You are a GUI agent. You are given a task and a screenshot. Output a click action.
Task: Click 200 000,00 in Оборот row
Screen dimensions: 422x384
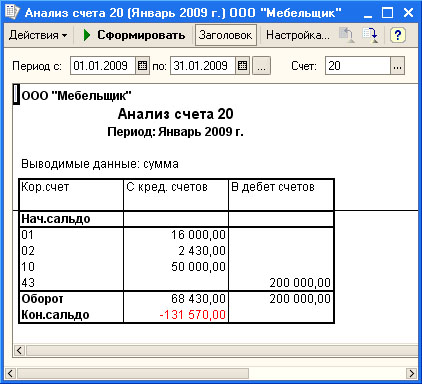(x=300, y=299)
